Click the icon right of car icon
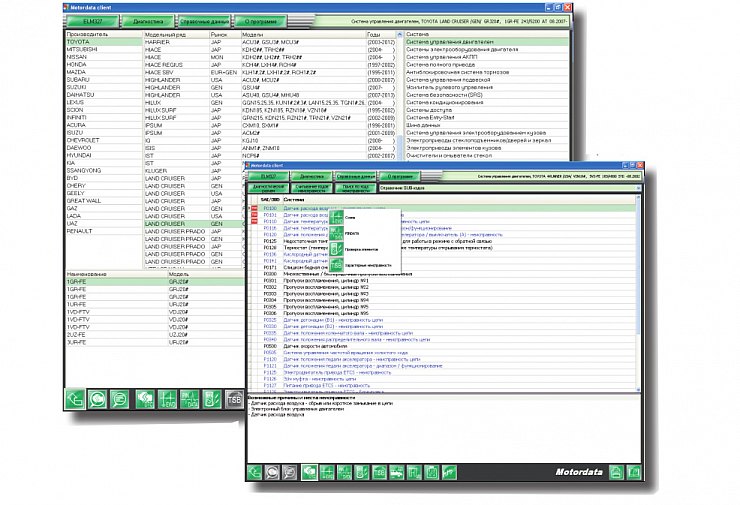The height and width of the screenshot is (505, 740). tap(414, 472)
